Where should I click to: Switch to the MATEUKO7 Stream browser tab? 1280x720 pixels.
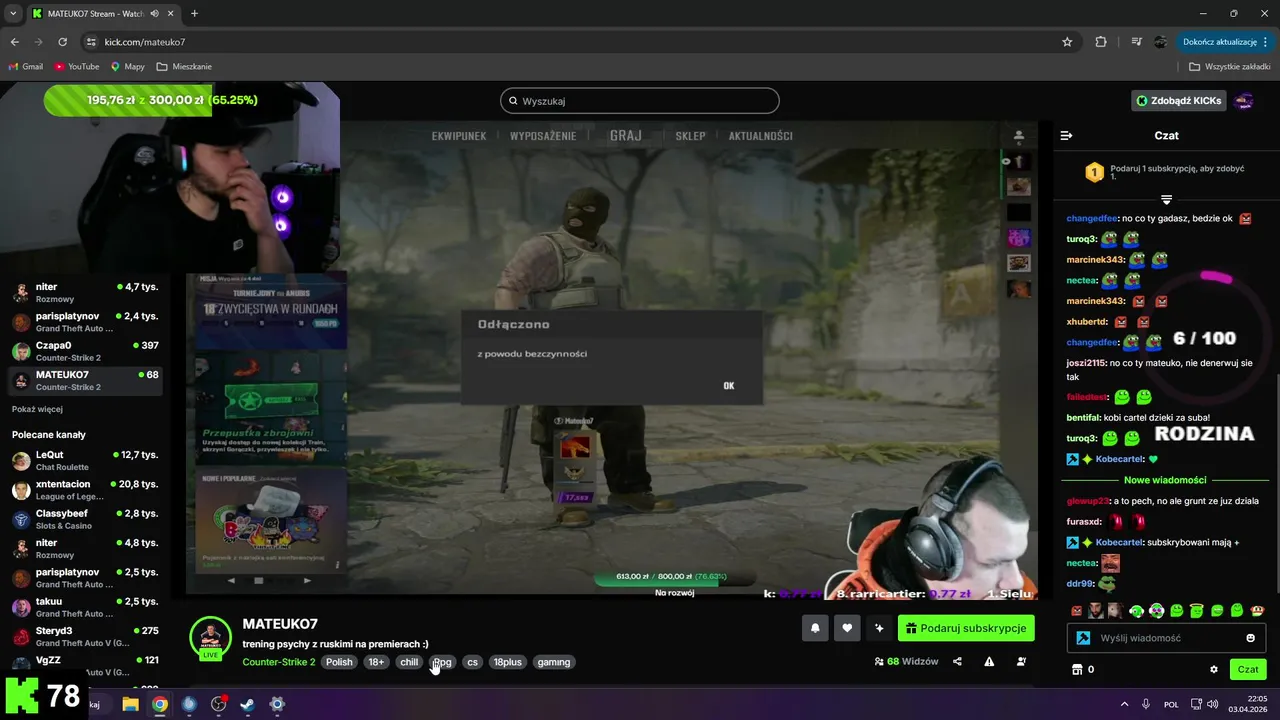(102, 14)
